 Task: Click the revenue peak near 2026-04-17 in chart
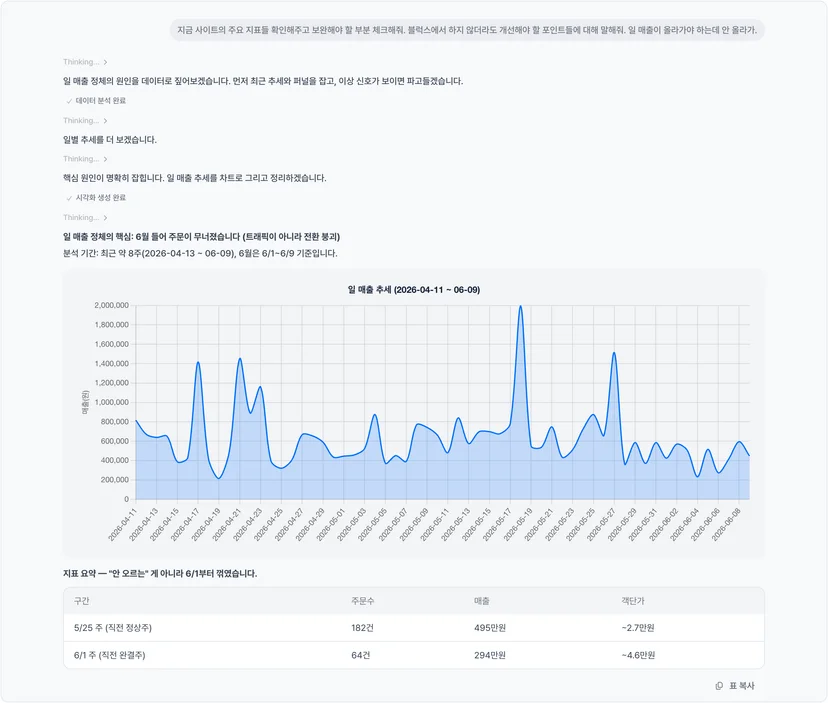click(x=198, y=362)
